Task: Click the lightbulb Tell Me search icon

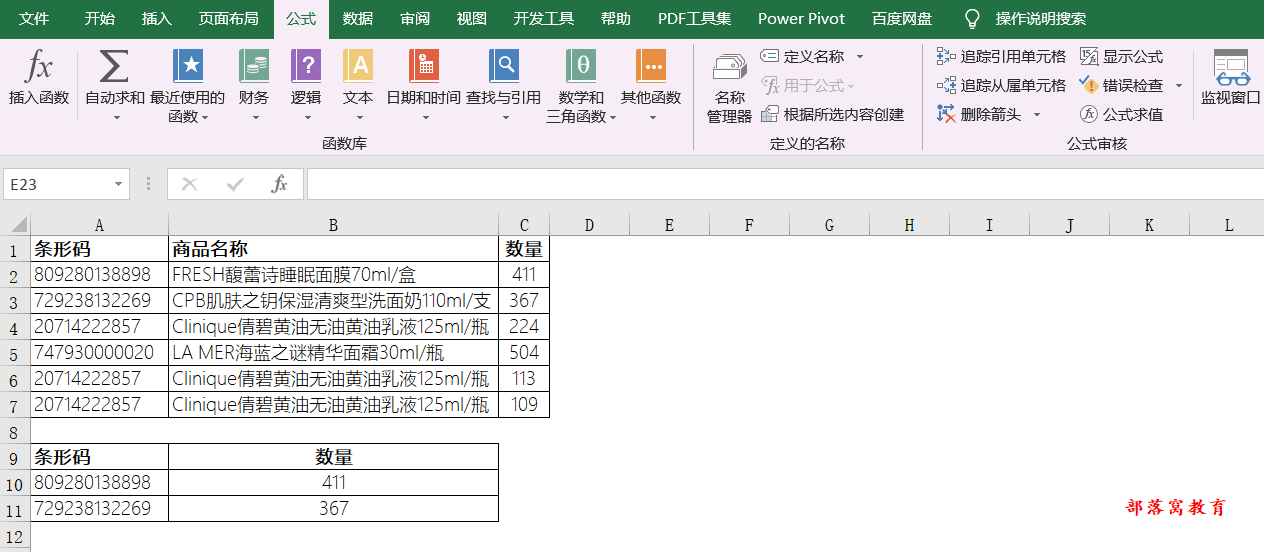Action: (x=971, y=19)
